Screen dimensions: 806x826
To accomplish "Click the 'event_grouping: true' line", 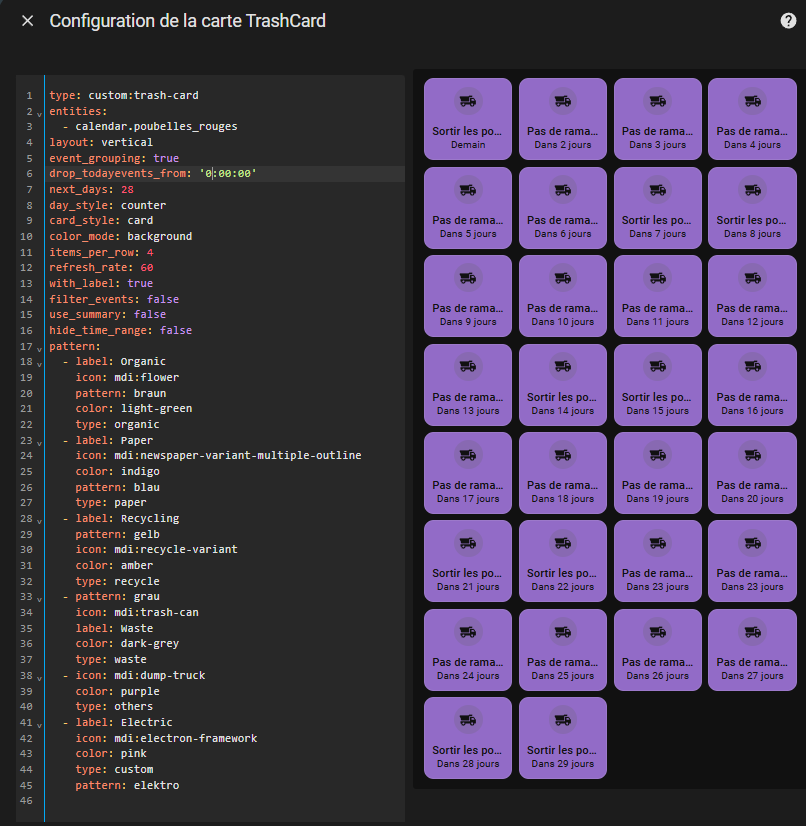I will [x=114, y=158].
